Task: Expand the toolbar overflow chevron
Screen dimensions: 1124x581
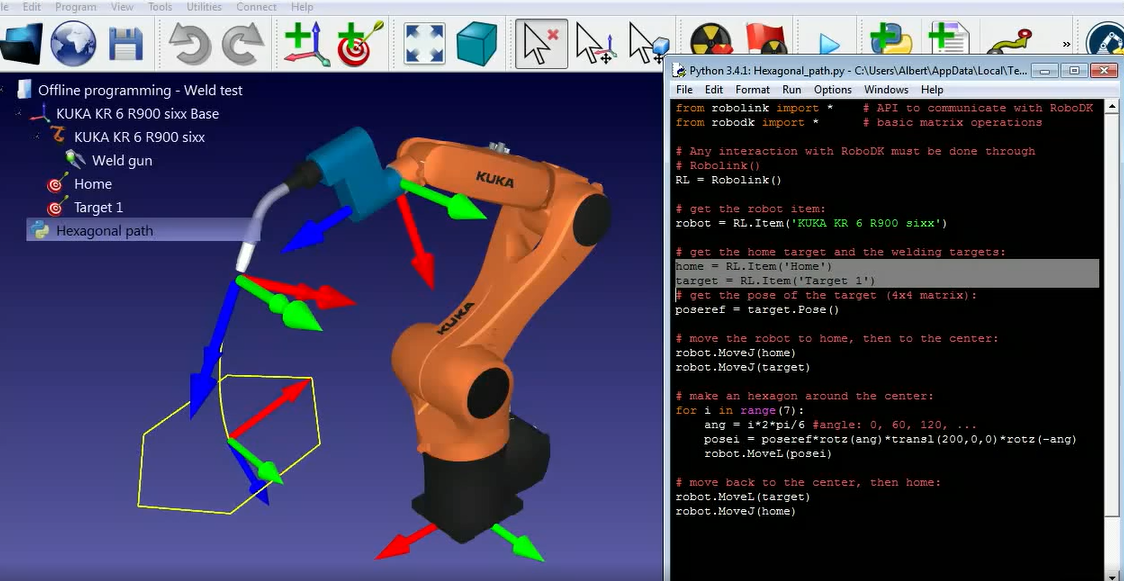Action: (1066, 44)
